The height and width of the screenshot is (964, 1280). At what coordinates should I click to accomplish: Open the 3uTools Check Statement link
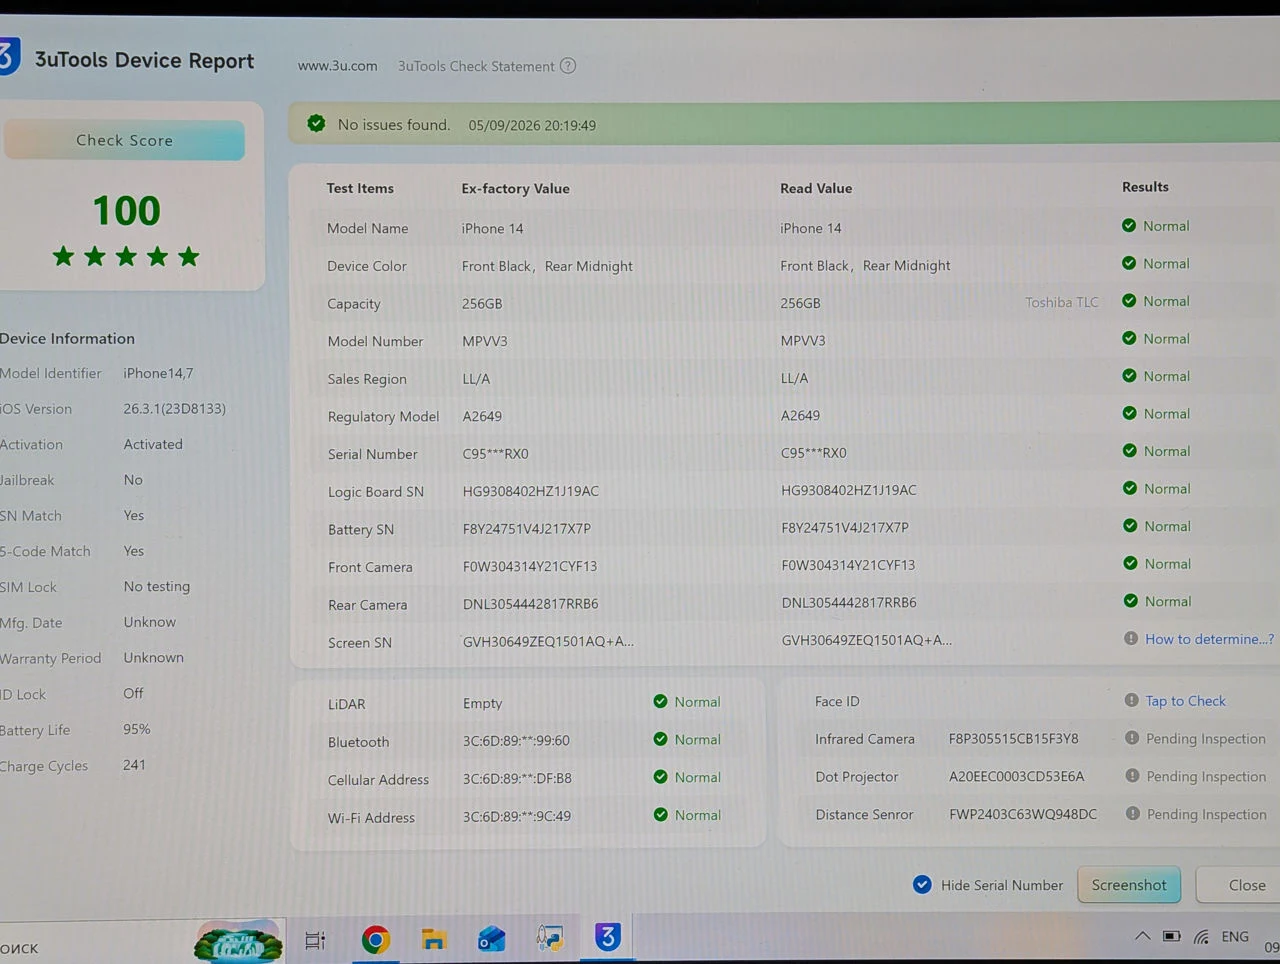coord(476,66)
